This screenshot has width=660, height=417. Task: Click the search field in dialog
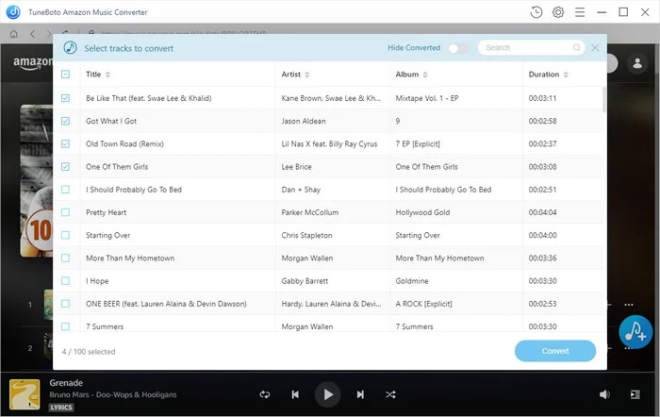[x=526, y=48]
